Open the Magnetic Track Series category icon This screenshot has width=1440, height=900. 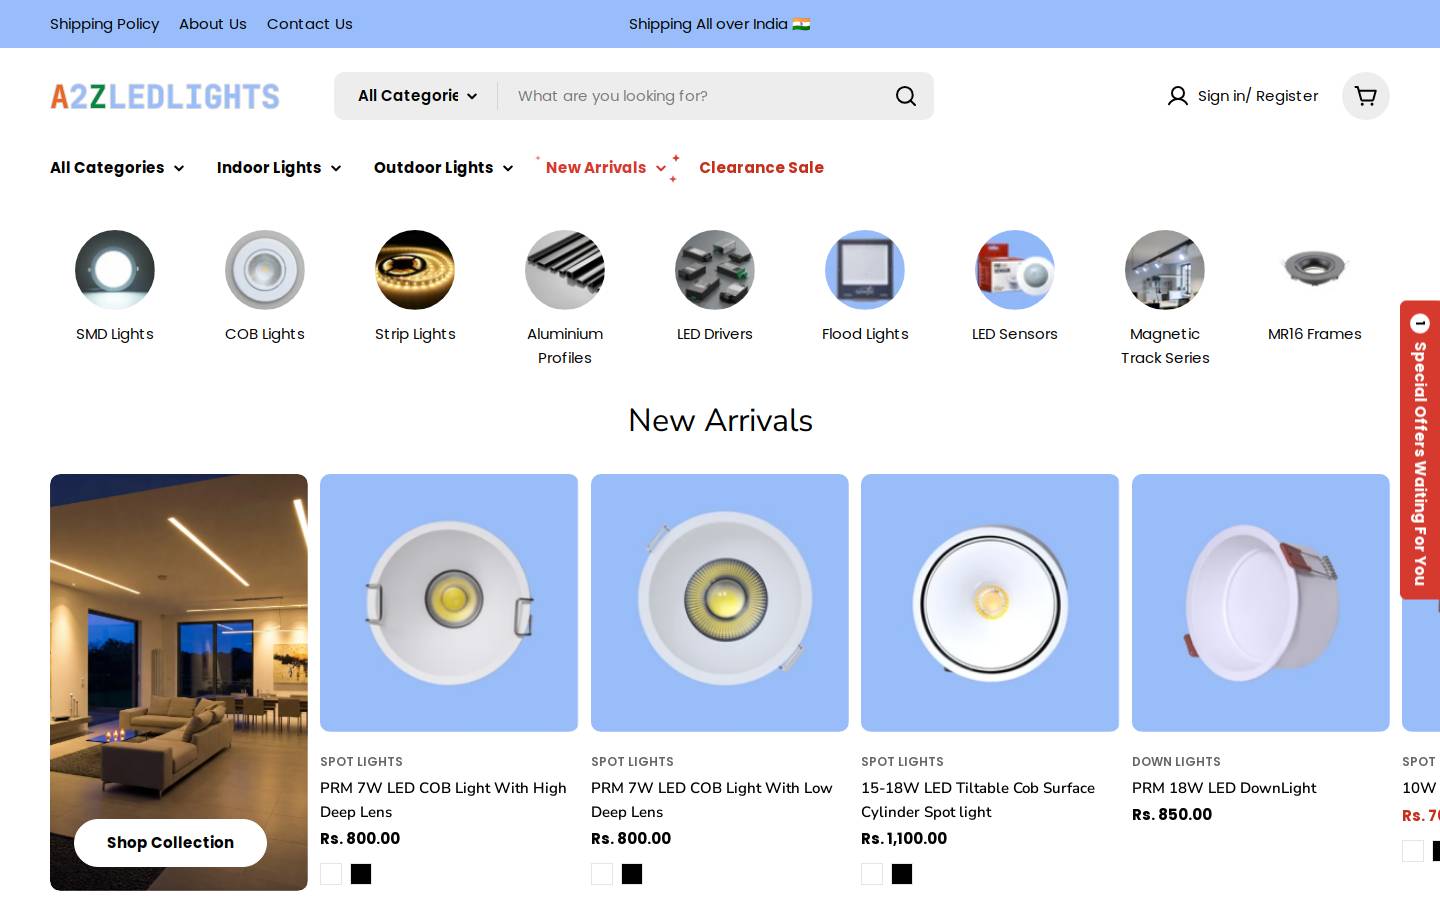pos(1165,270)
